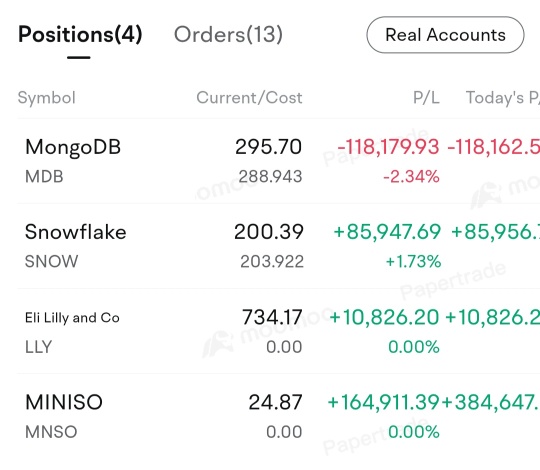Click the LLY ticker symbol
Screen dimensions: 540x470
[x=39, y=347]
